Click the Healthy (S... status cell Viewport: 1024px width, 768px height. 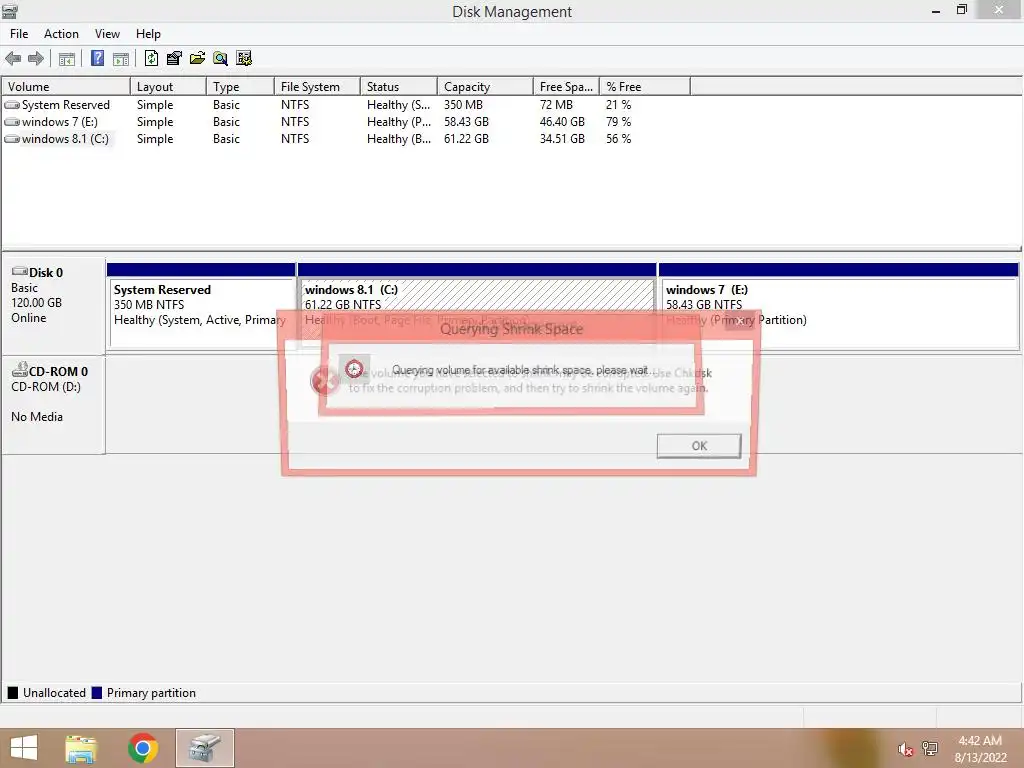click(398, 104)
